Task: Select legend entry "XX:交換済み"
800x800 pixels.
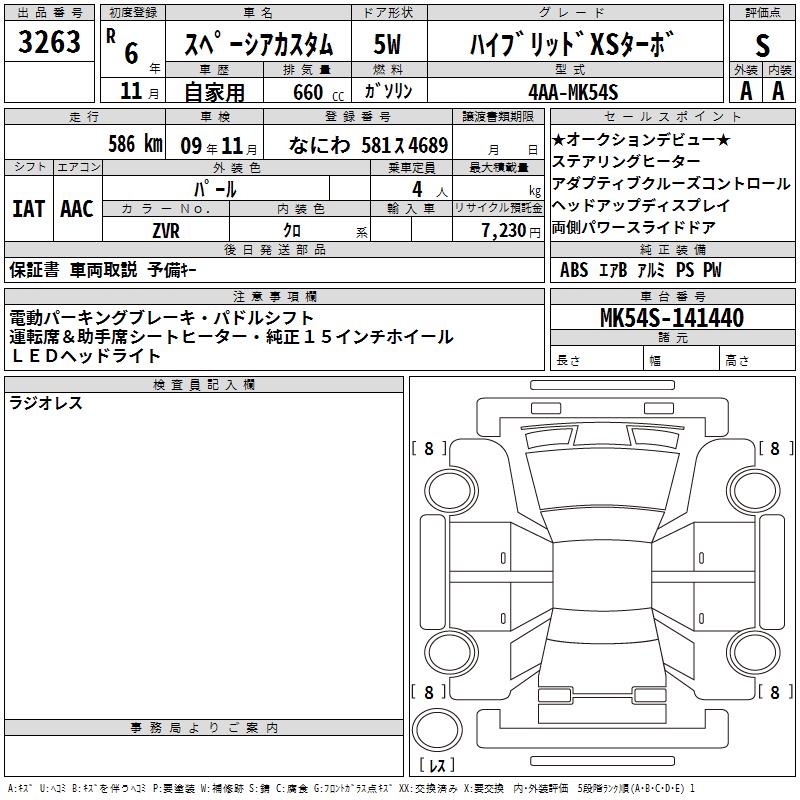Action: coord(428,788)
